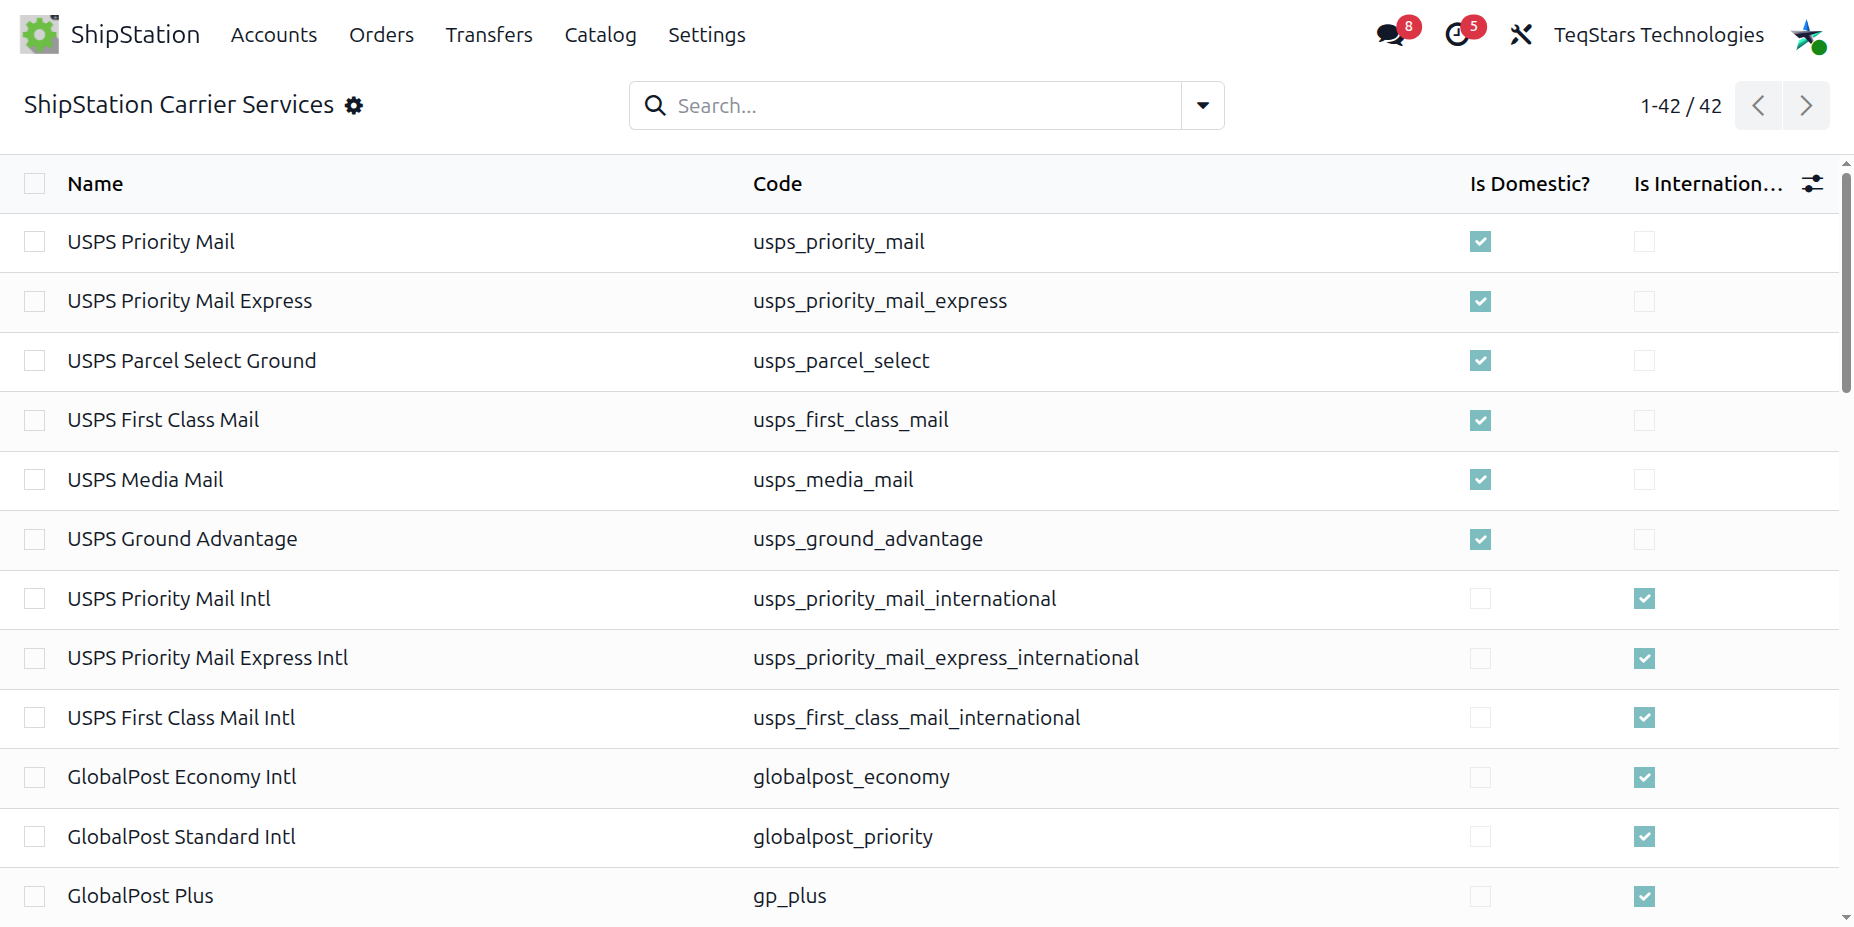
Task: Select the USPS Parcel Select Ground row checkbox
Action: [x=35, y=361]
